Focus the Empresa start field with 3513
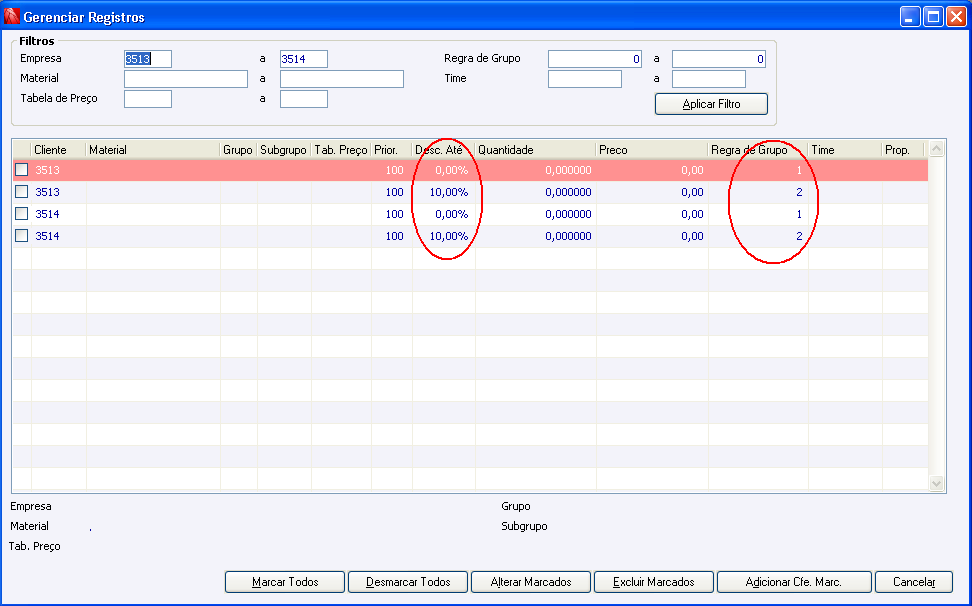The image size is (972, 606). click(148, 59)
